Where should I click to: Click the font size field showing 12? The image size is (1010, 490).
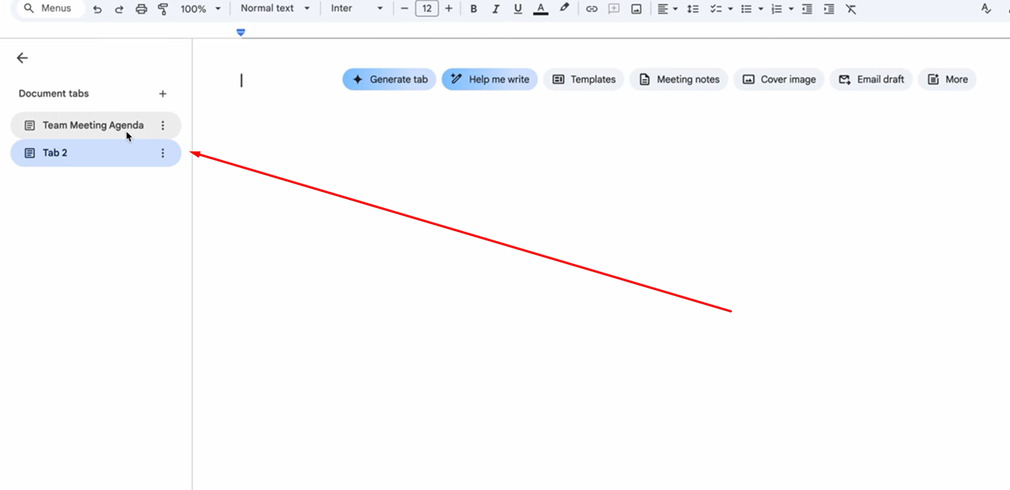(427, 8)
